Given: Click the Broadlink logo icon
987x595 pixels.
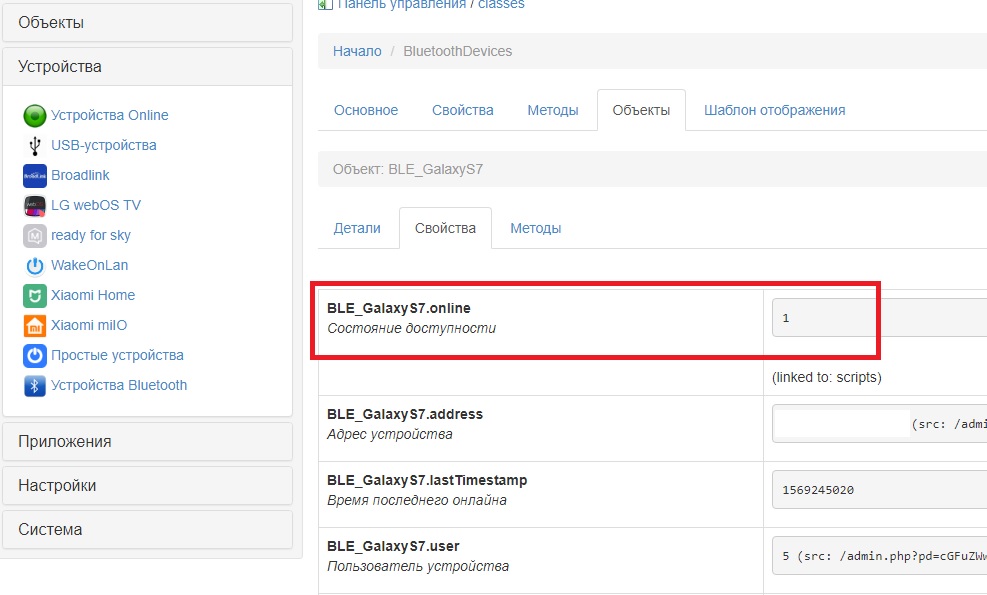Looking at the screenshot, I should pyautogui.click(x=35, y=176).
